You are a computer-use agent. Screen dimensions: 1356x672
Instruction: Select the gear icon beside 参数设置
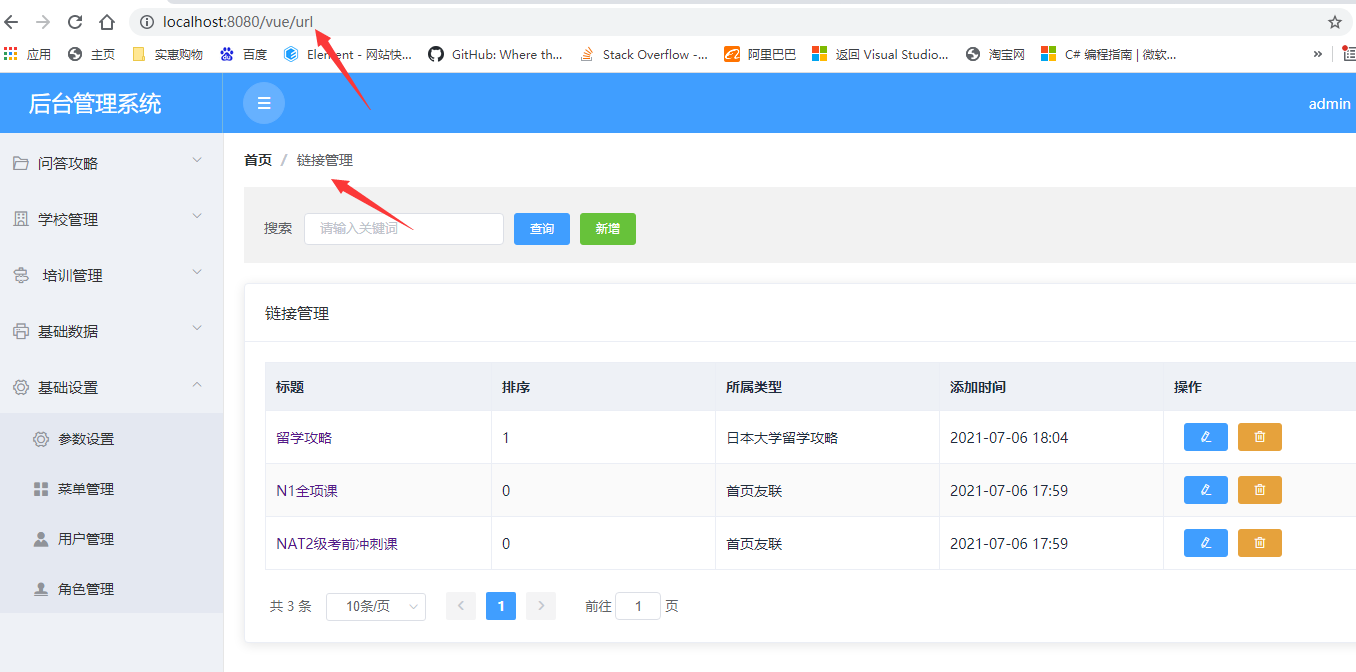41,438
